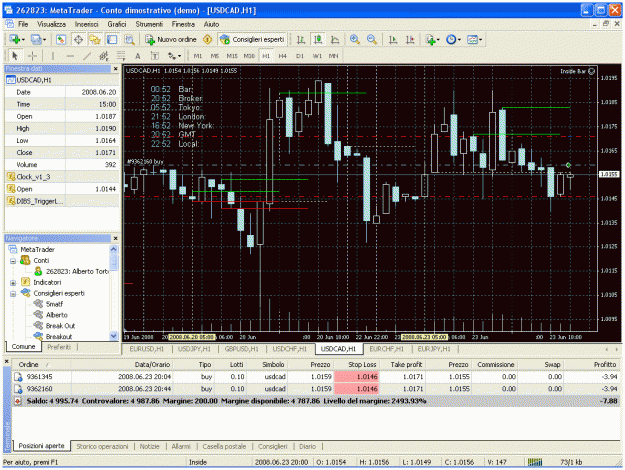Viewport: 625px width, 470px height.
Task: Expand the Indicatori tree node
Action: [13, 283]
